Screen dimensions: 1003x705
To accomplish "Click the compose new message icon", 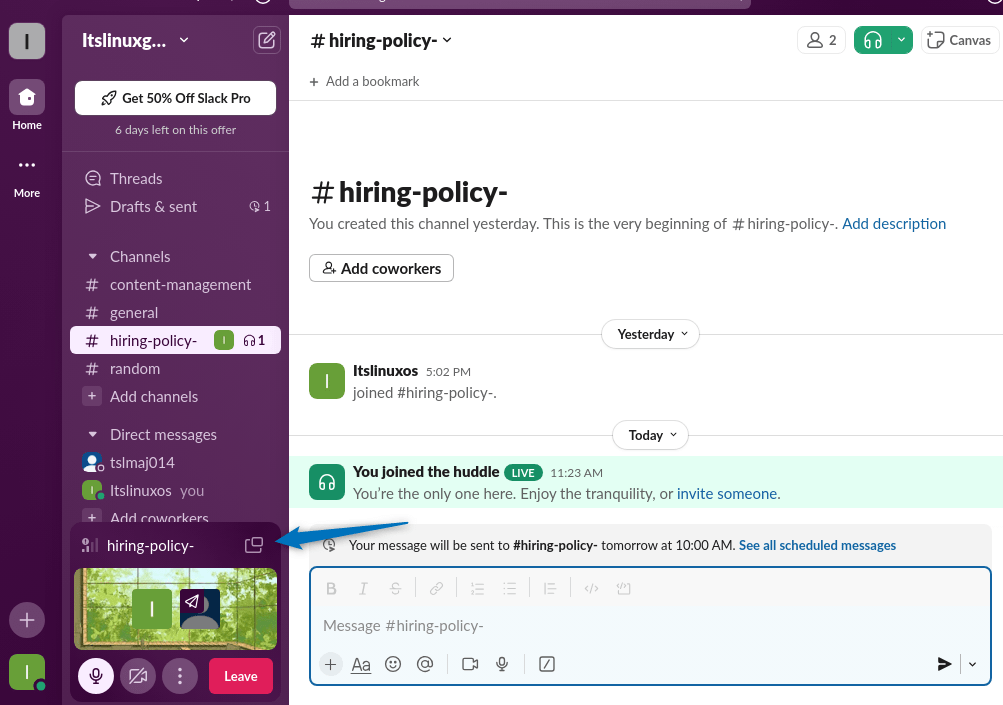I will coord(266,41).
